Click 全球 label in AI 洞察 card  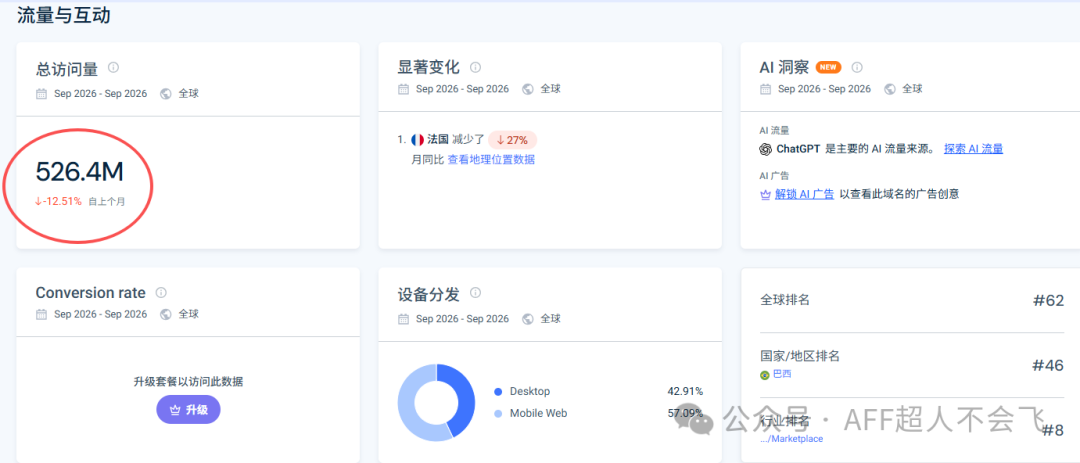coord(913,89)
